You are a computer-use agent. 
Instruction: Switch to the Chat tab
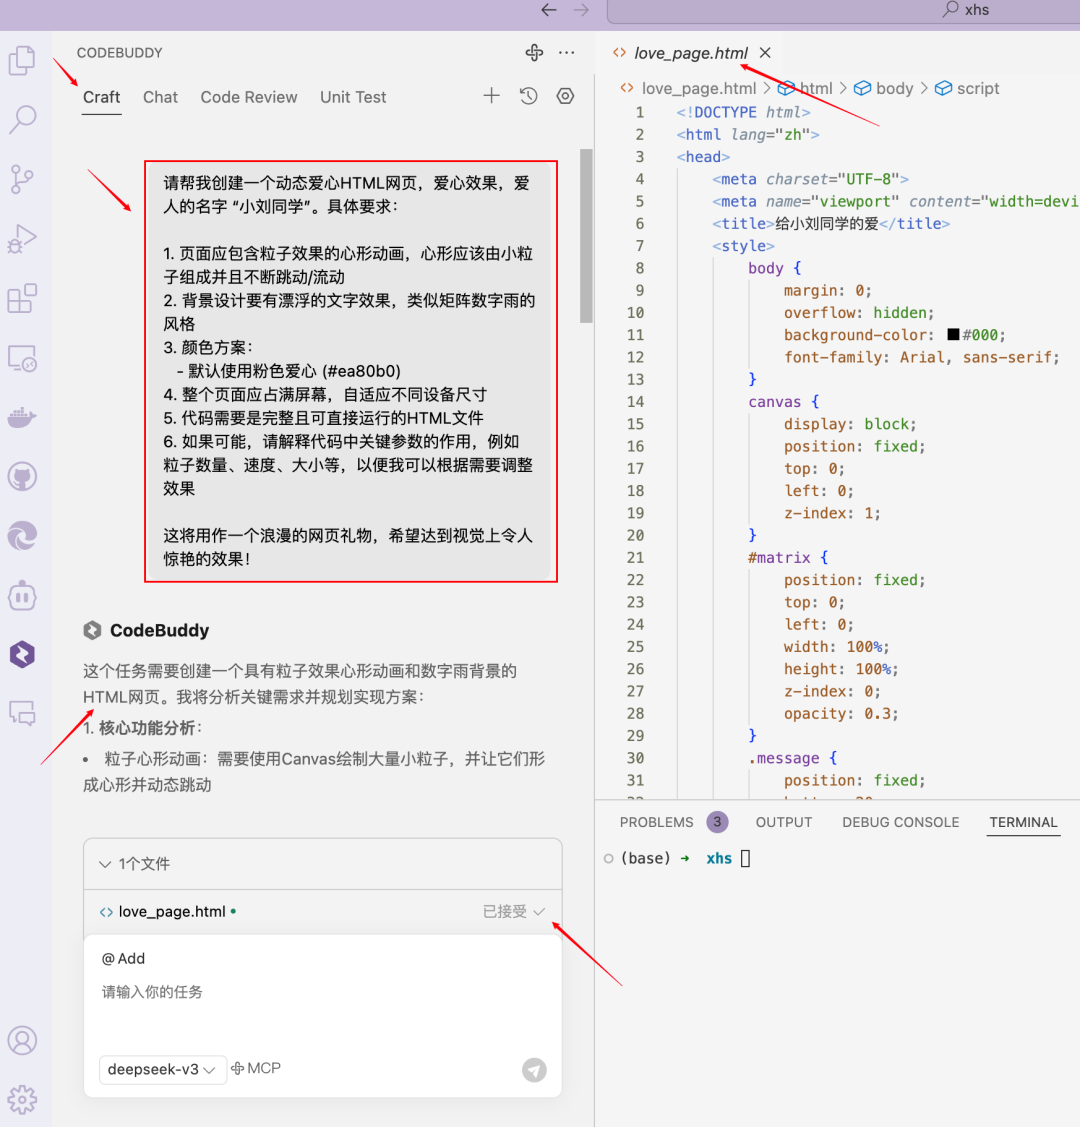160,97
